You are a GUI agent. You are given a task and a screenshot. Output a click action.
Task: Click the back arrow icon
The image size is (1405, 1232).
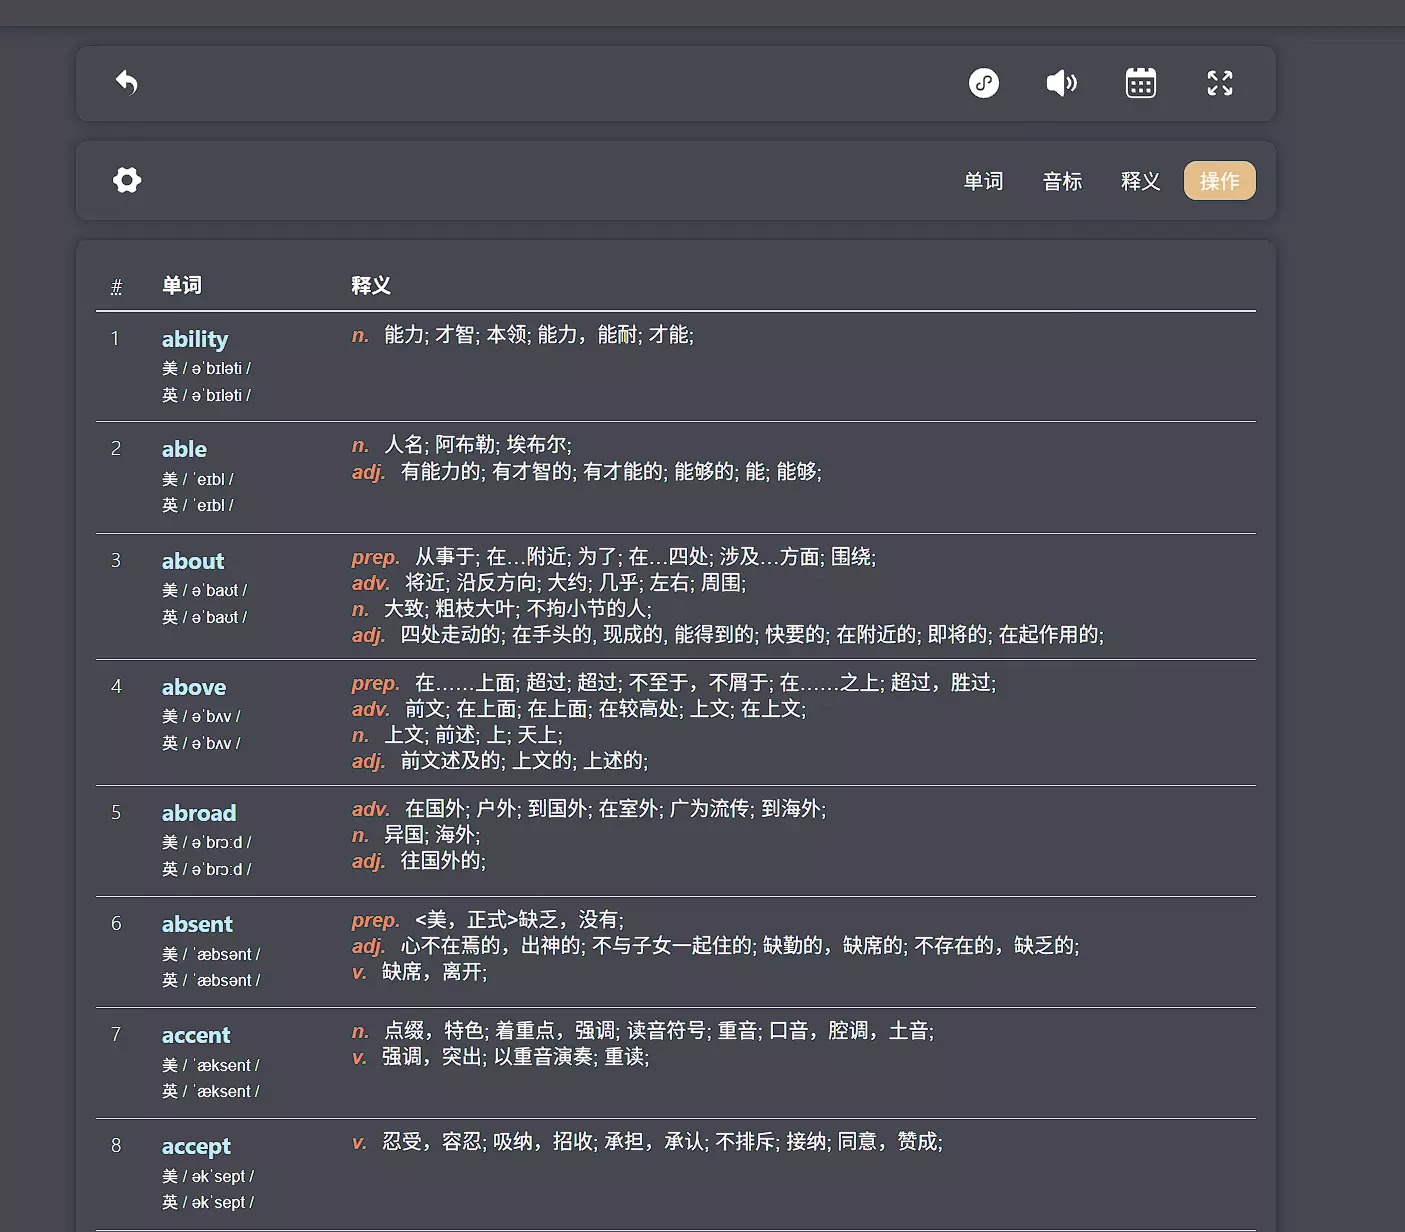tap(127, 83)
